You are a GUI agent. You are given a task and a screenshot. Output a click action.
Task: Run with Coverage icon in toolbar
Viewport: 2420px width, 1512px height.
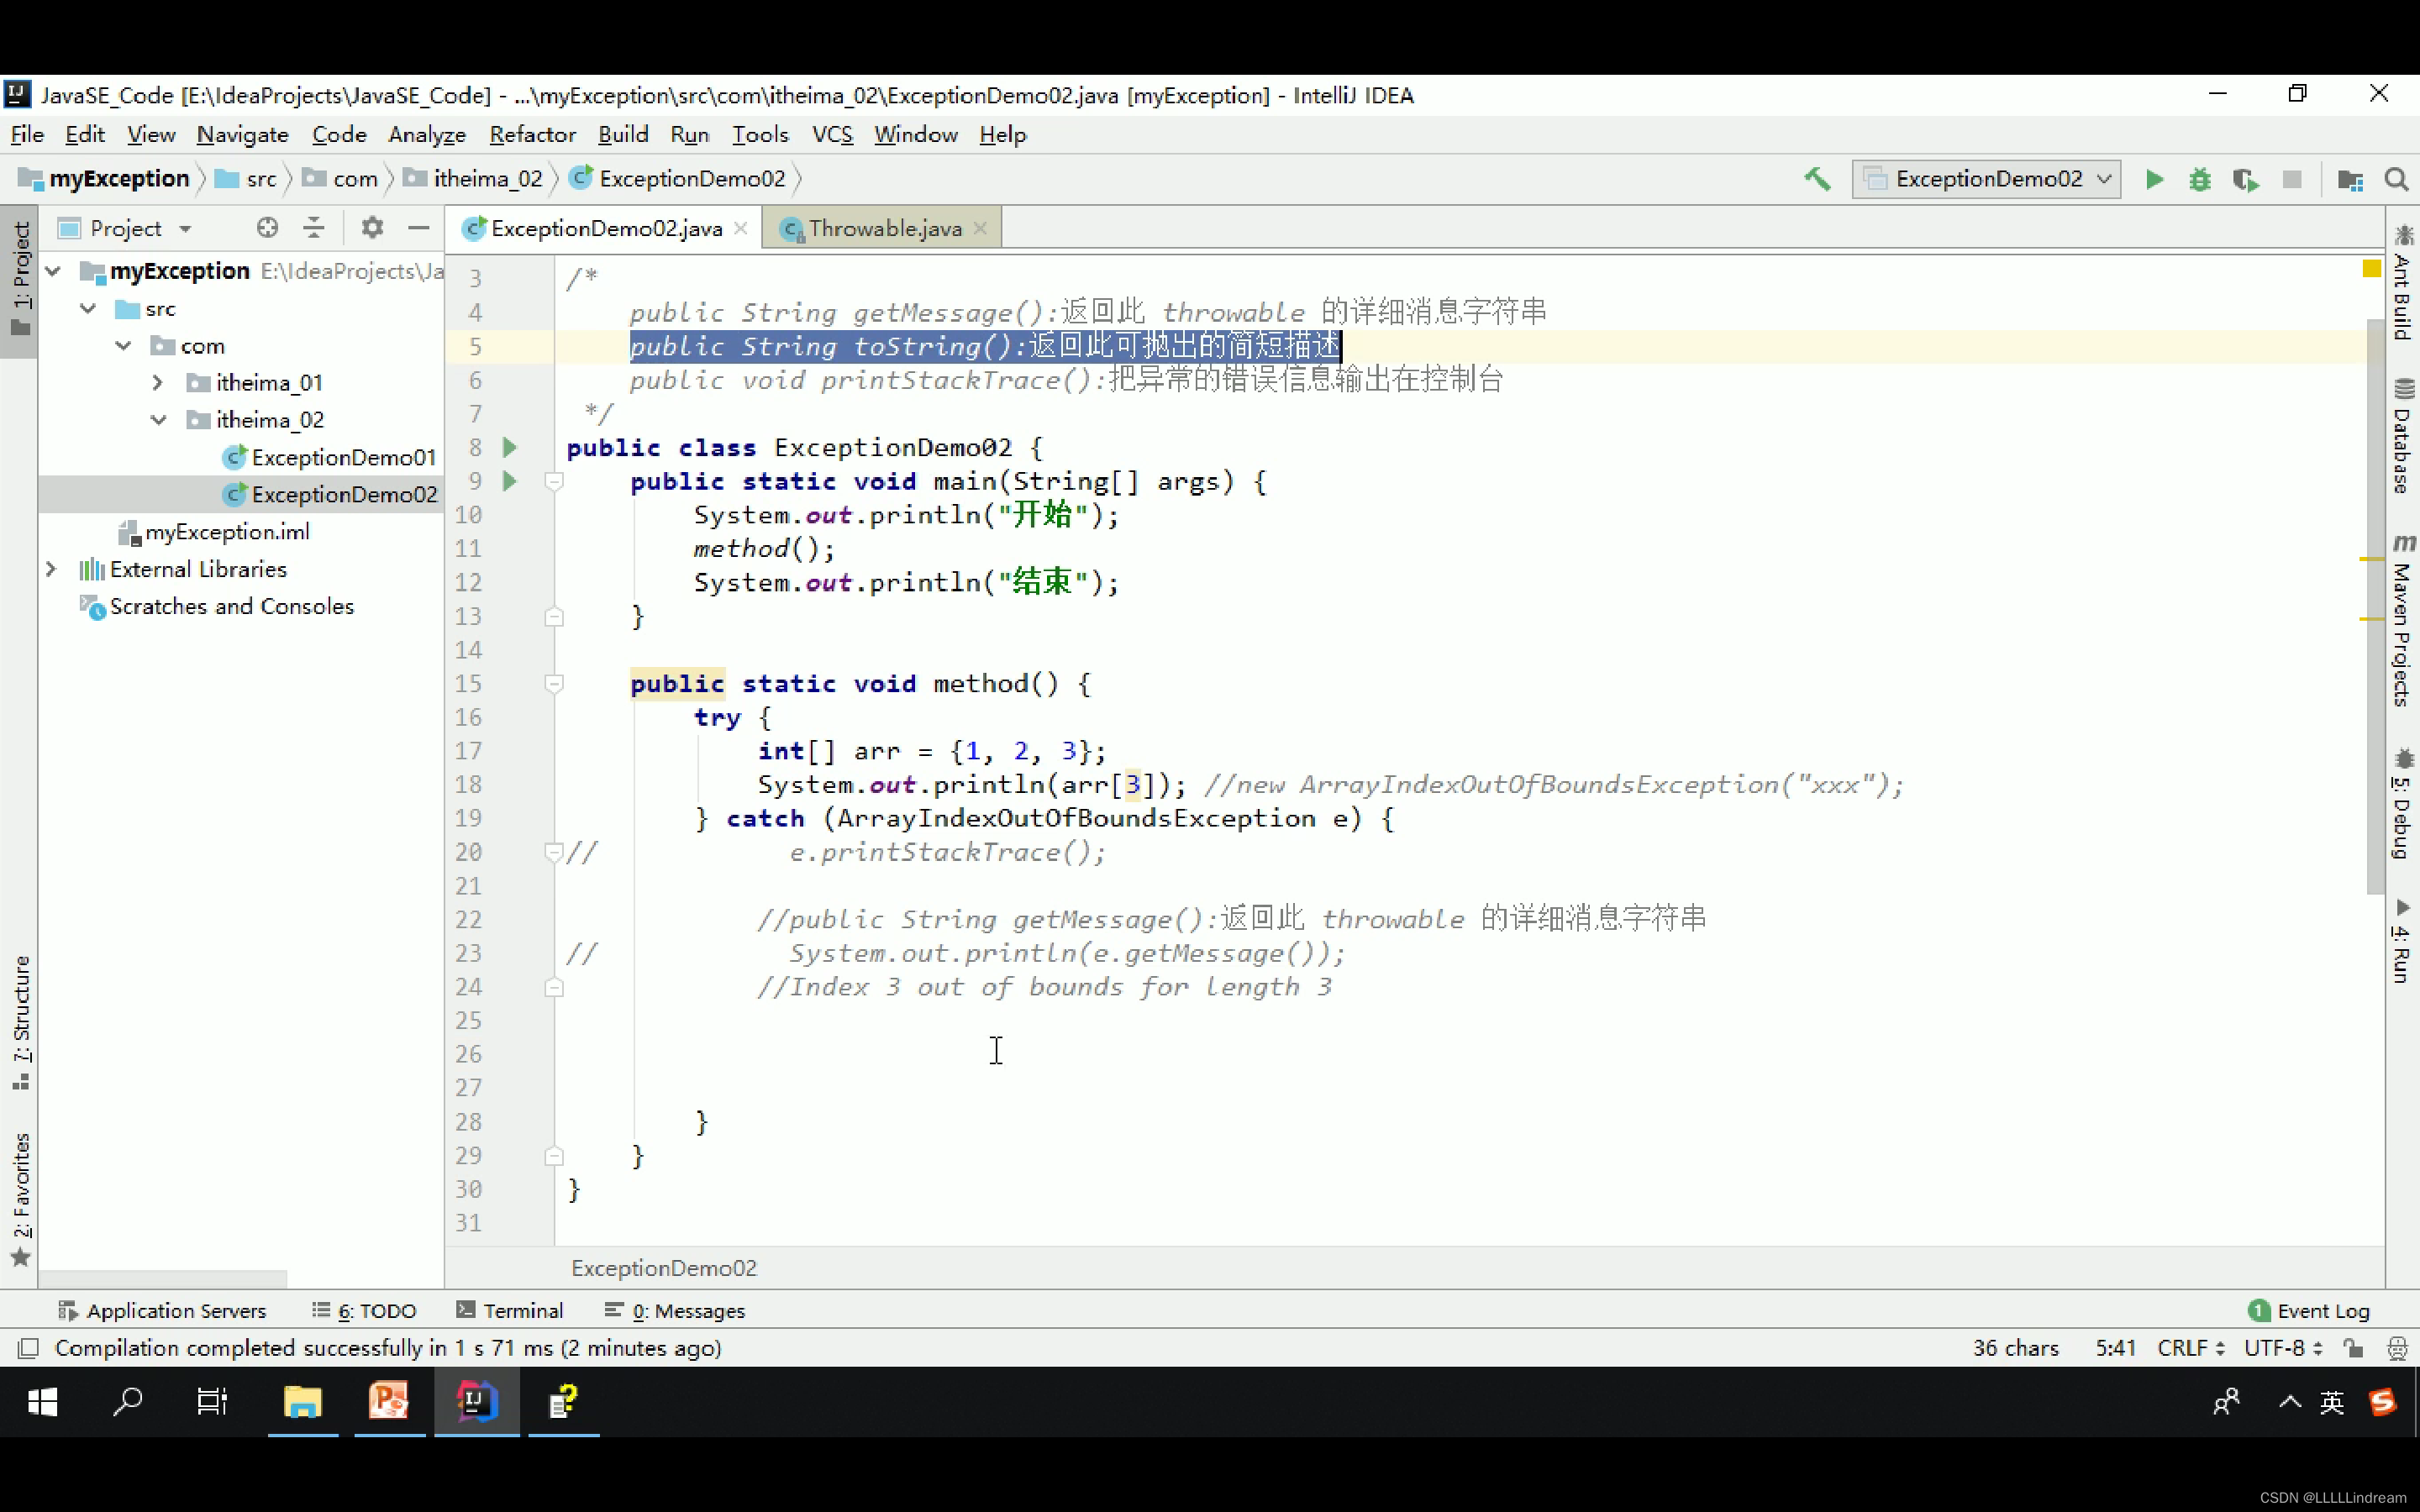[2245, 179]
